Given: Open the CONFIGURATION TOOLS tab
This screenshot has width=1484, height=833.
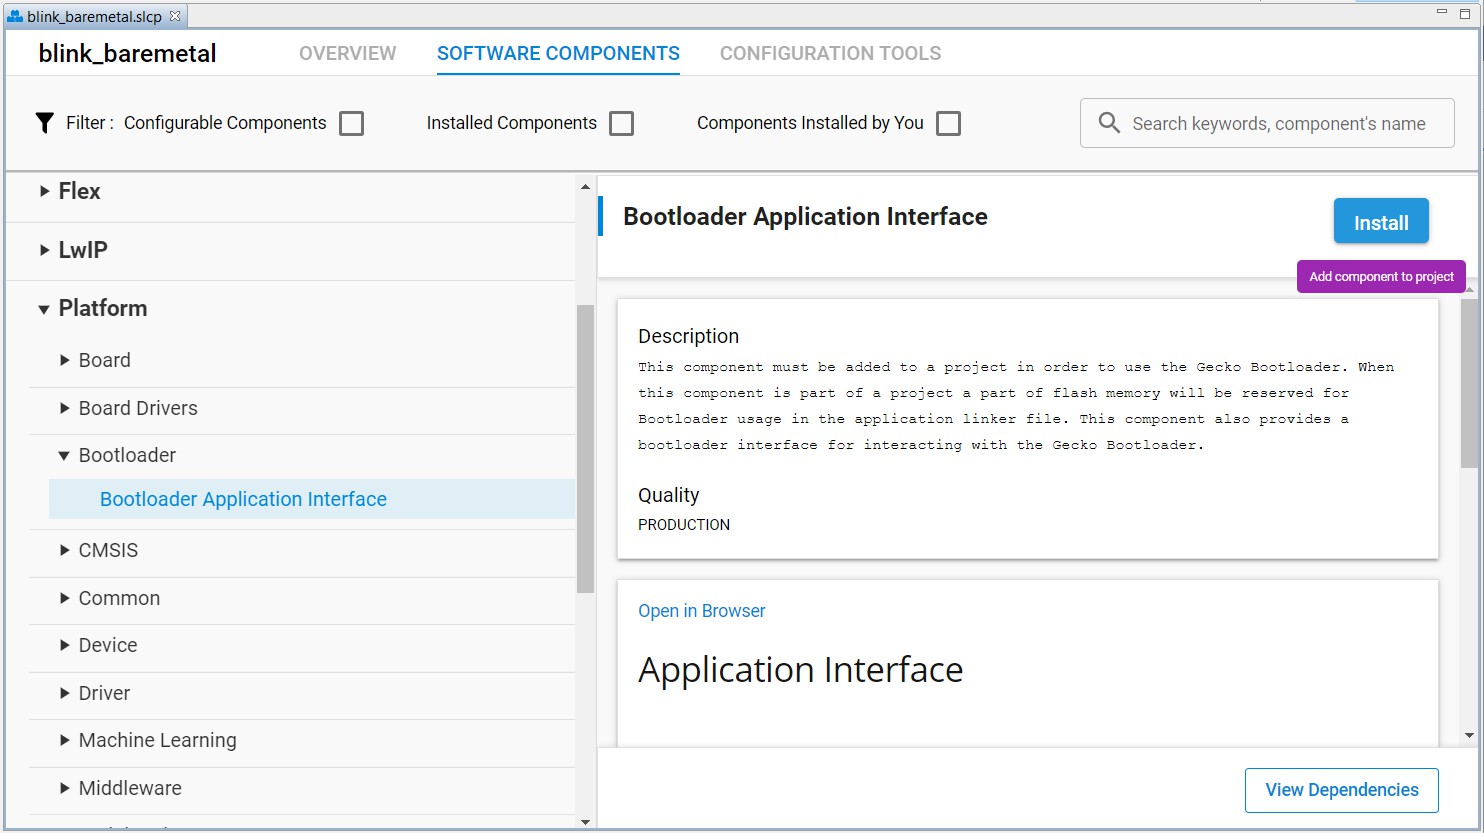Looking at the screenshot, I should tap(830, 53).
